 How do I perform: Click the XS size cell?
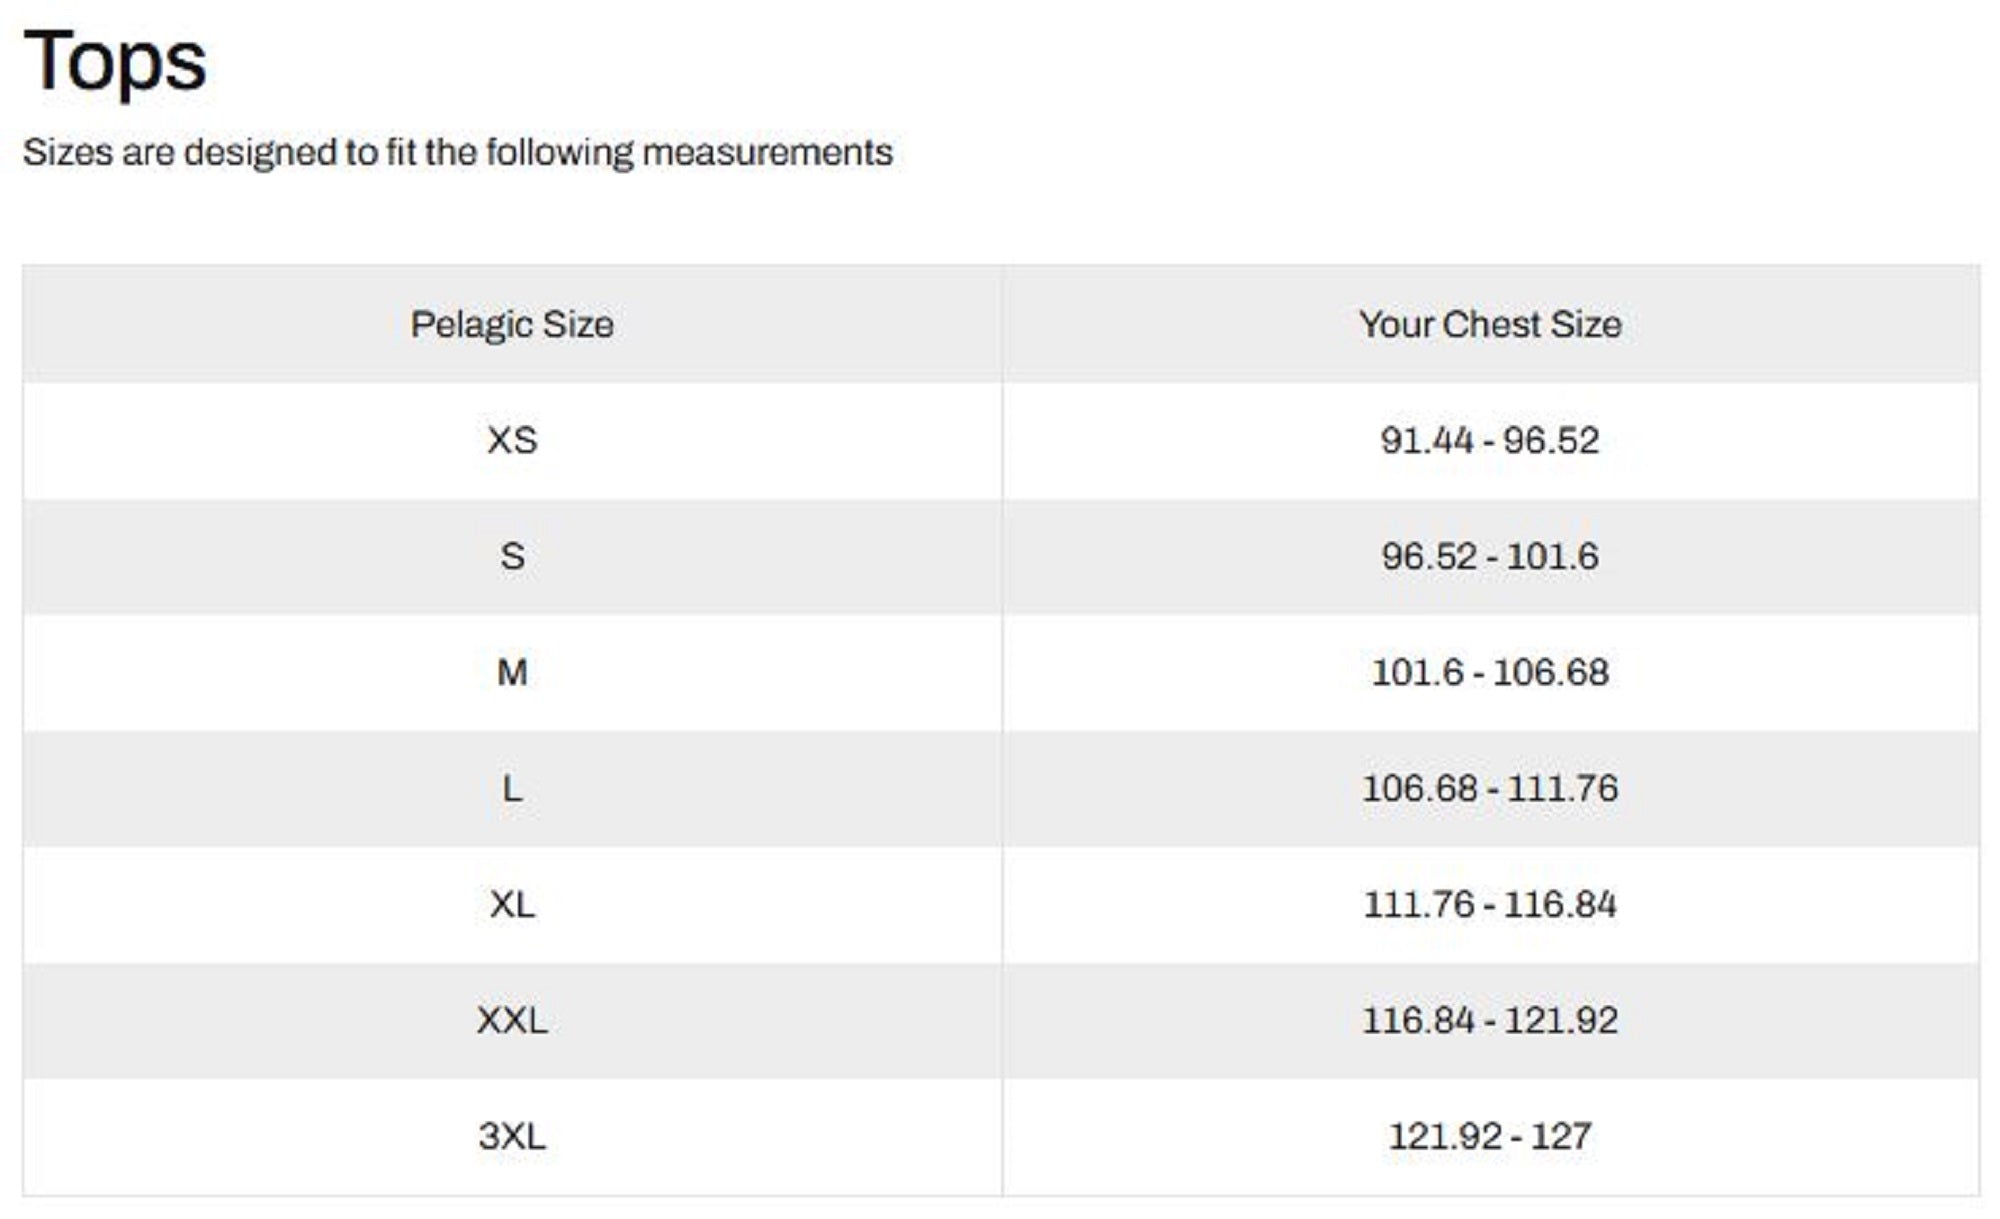click(512, 441)
